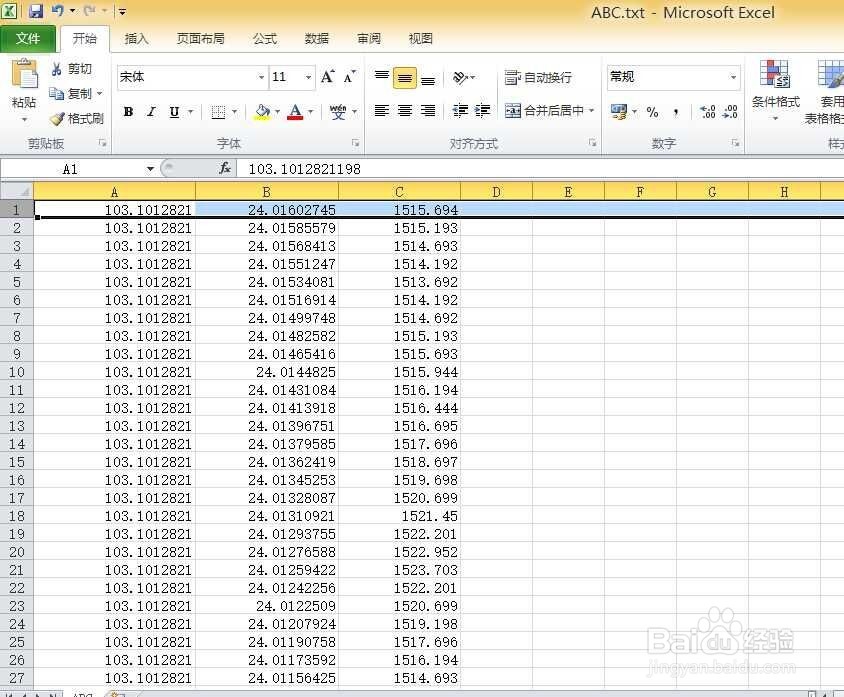Image resolution: width=844 pixels, height=697 pixels.
Task: Open underline style dropdown arrow
Action: click(191, 112)
